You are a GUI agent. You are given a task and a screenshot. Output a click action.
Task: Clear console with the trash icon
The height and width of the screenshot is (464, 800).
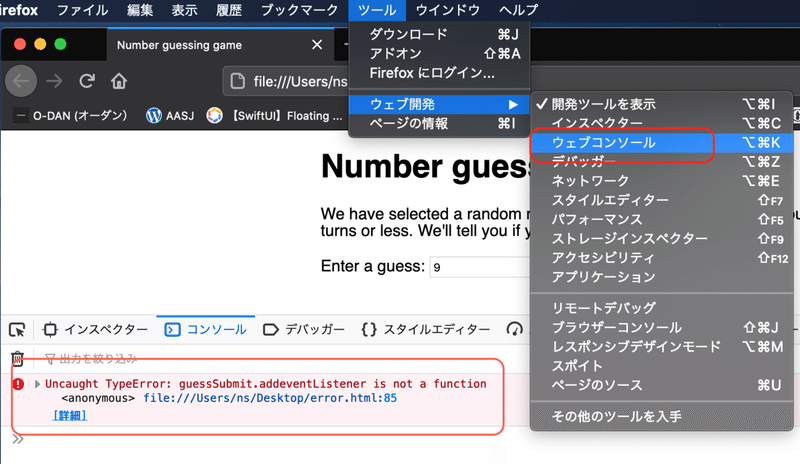tap(17, 358)
